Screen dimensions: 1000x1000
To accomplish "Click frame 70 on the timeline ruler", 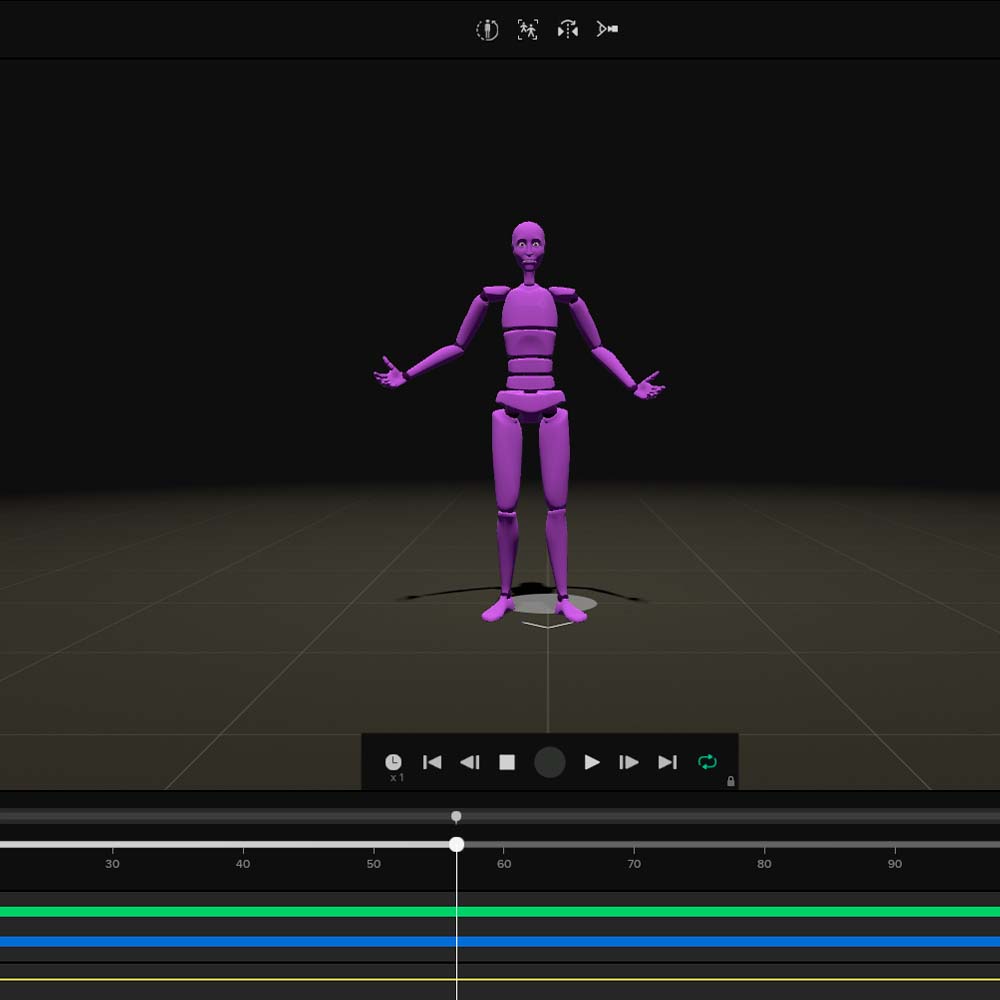I will point(633,863).
